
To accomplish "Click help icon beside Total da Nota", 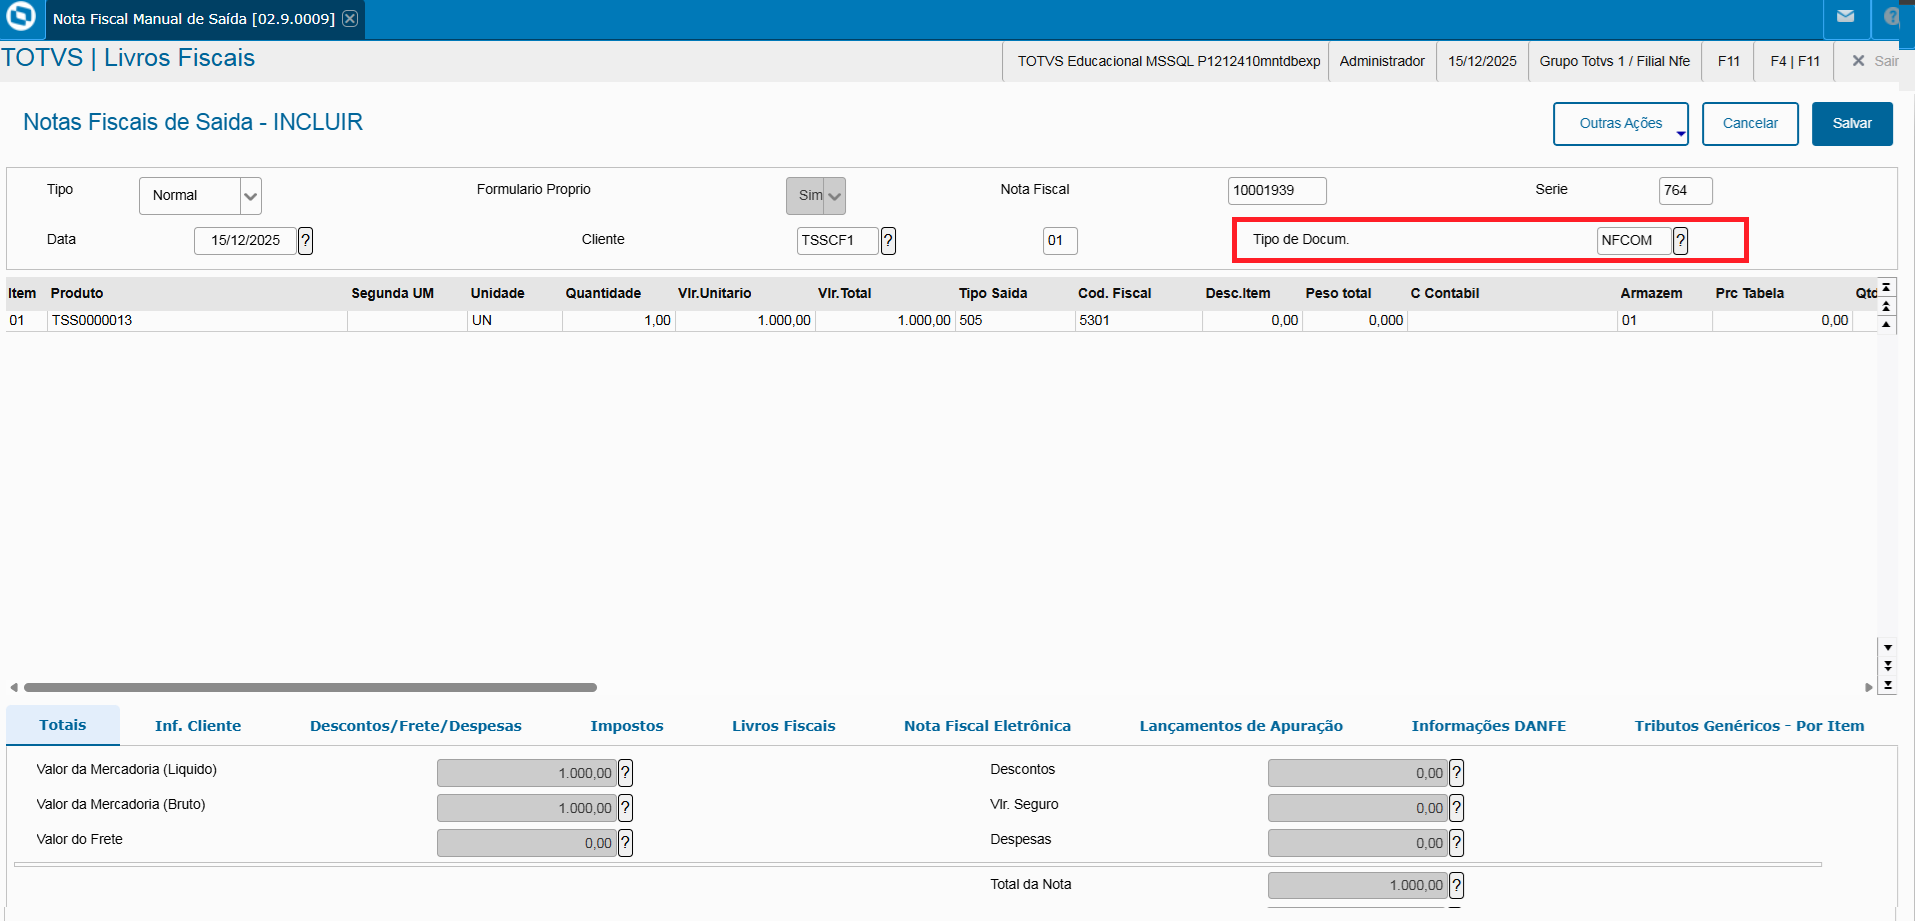I will click(1456, 885).
